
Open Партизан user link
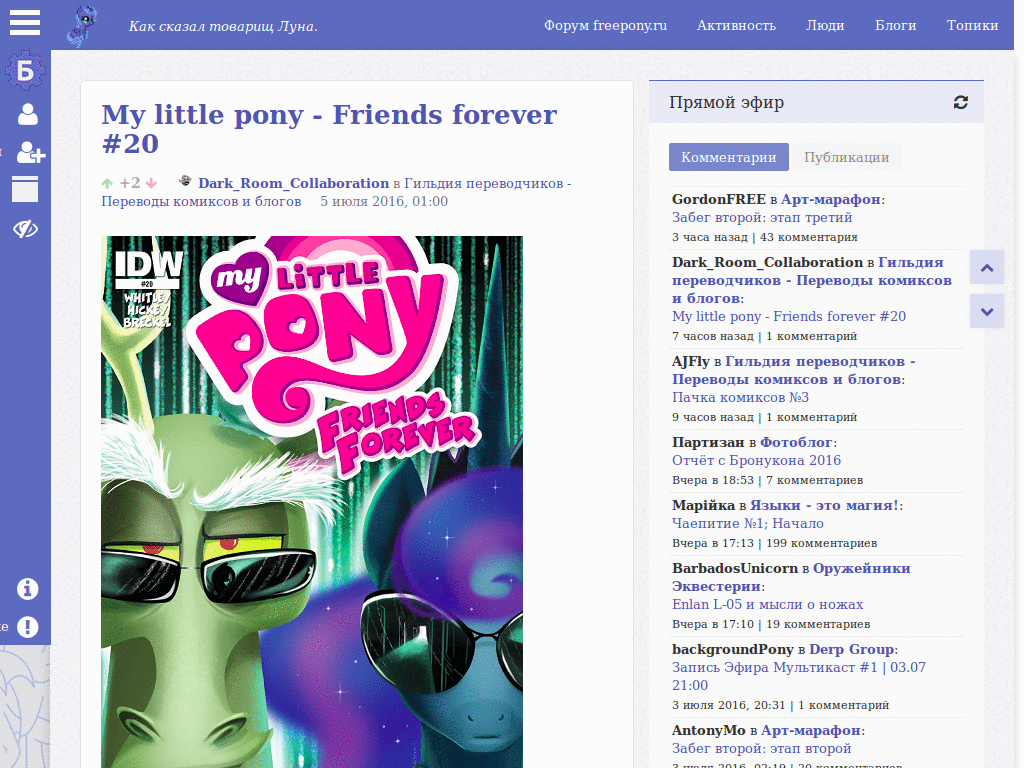click(x=708, y=443)
